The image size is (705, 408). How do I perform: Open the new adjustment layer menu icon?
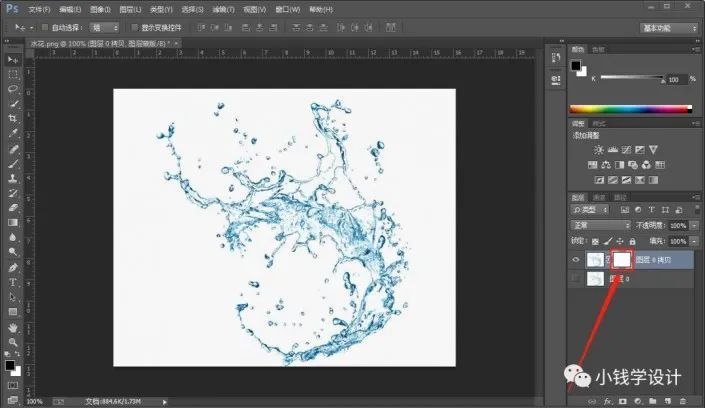pos(638,401)
